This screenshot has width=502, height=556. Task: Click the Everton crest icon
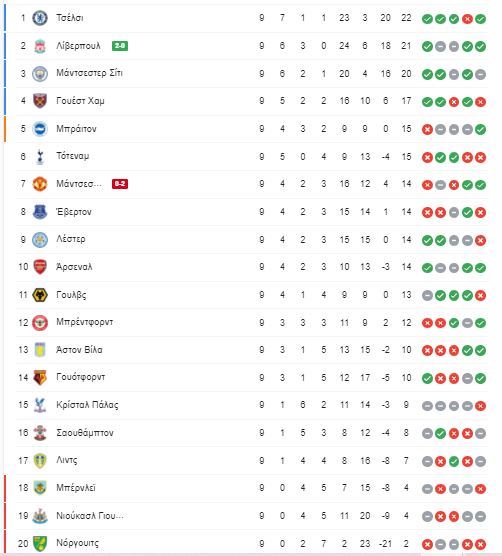pos(40,212)
